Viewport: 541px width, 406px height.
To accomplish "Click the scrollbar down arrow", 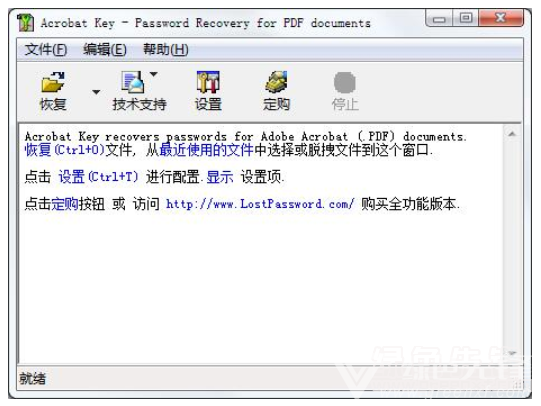I will 512,353.
